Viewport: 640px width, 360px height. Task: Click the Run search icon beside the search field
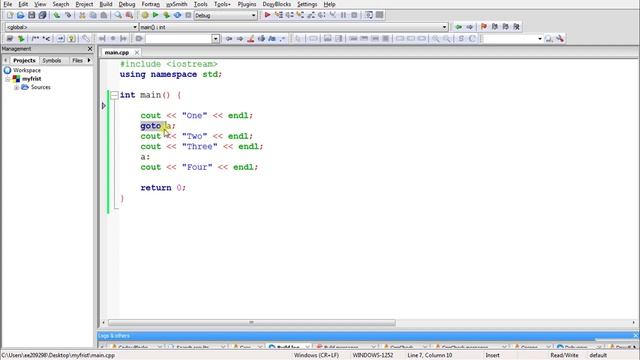tap(549, 39)
